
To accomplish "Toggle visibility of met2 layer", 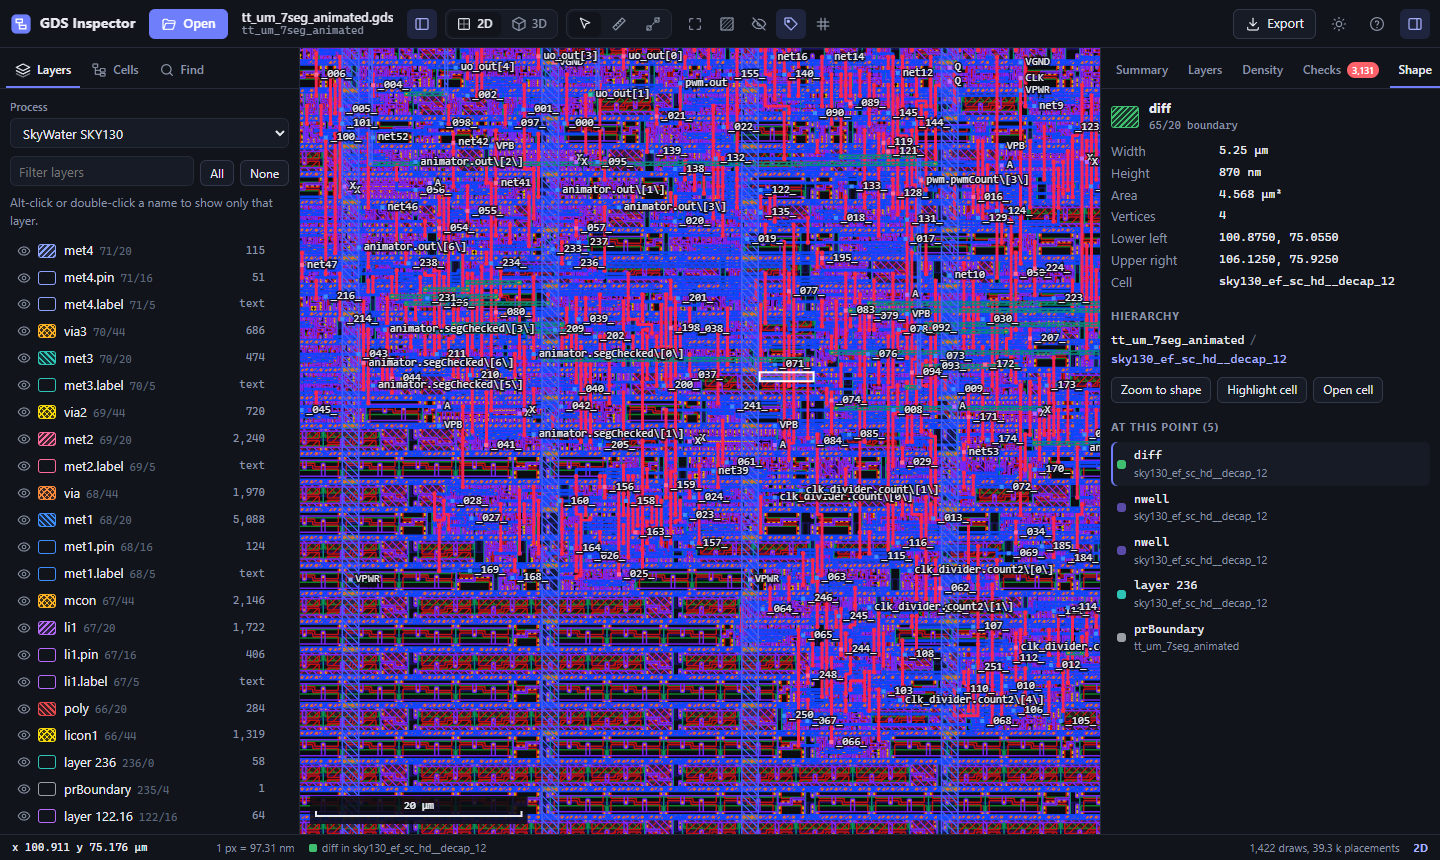I will (x=24, y=439).
